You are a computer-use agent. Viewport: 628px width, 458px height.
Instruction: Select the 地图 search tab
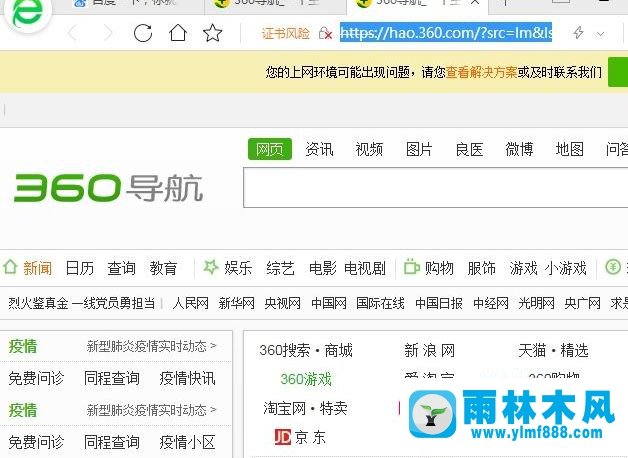569,149
